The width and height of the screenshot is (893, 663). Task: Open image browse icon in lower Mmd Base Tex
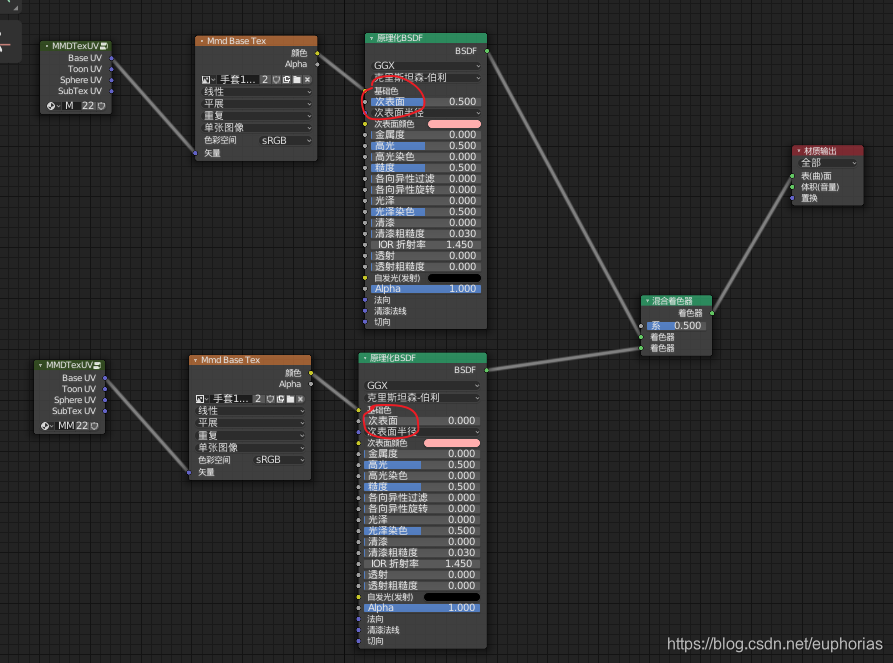pos(200,399)
